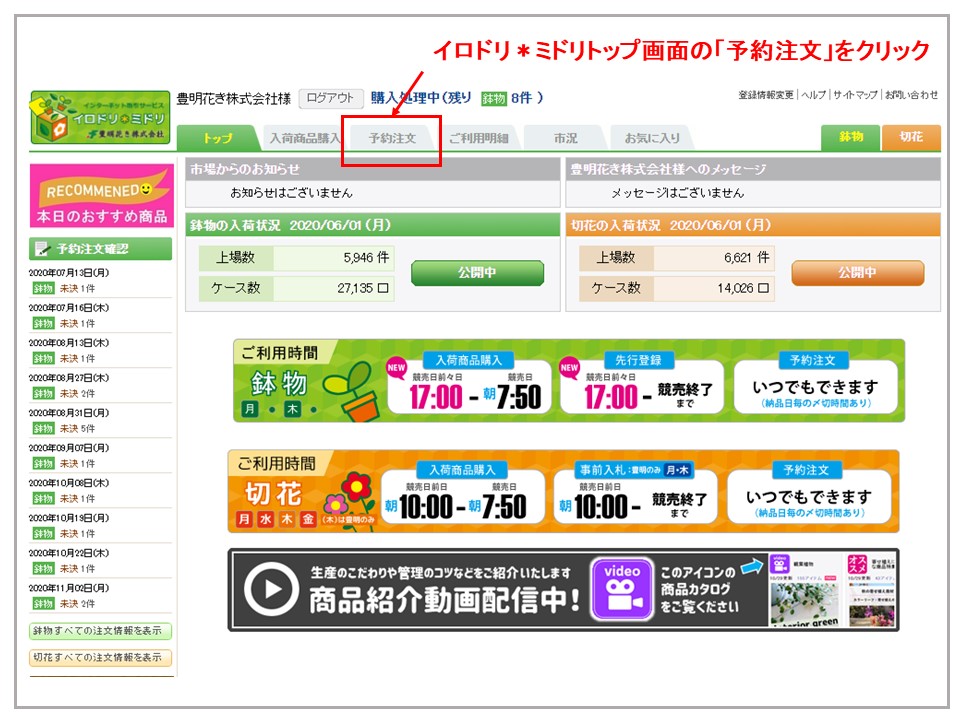The image size is (960, 720).
Task: Open the 登録情報変更 link
Action: coord(766,95)
